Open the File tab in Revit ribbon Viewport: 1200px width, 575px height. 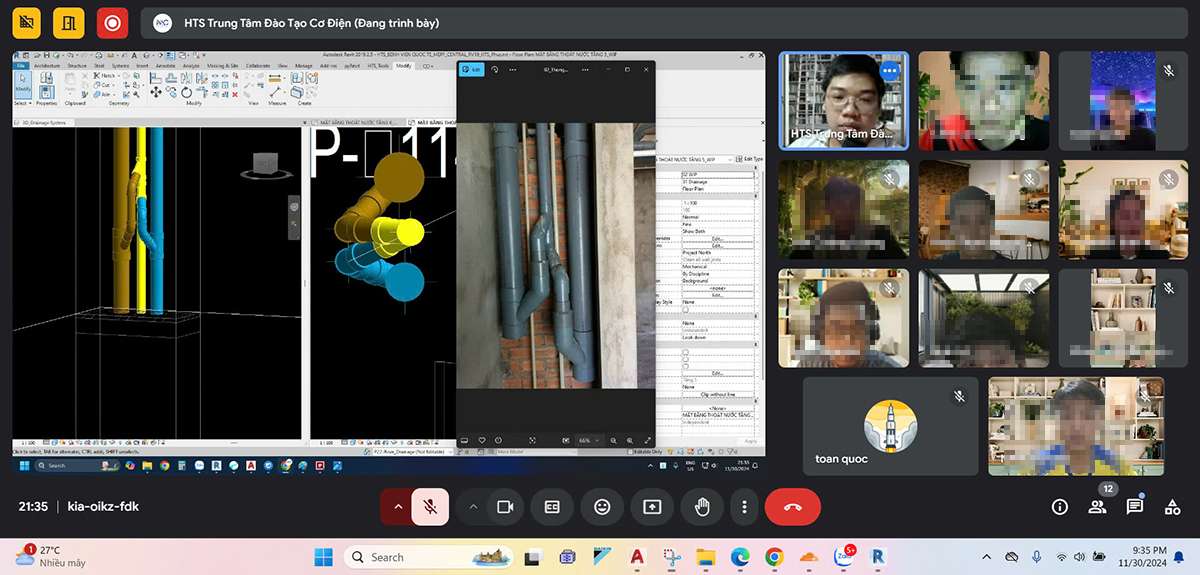click(20, 66)
